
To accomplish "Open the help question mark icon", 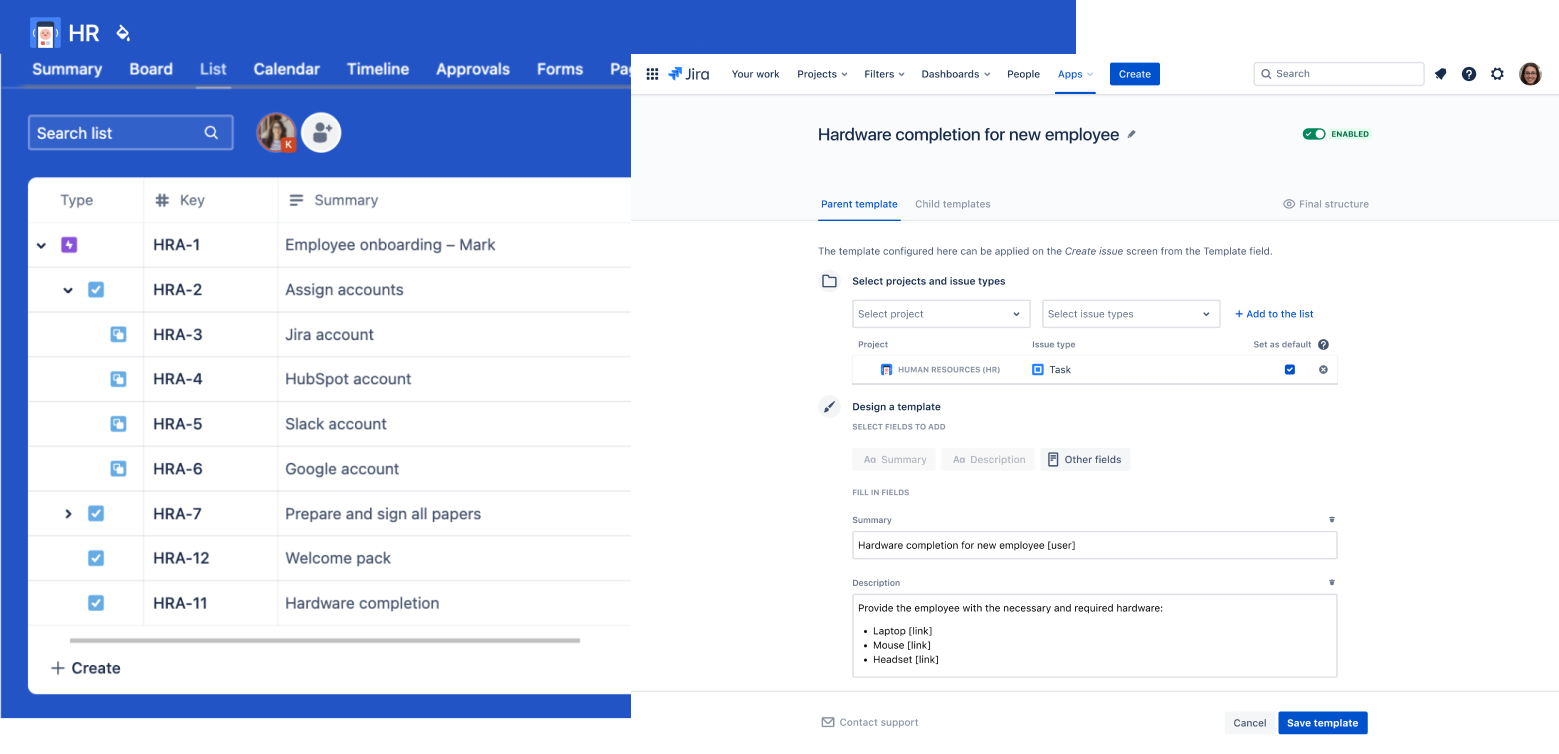I will coord(1468,74).
